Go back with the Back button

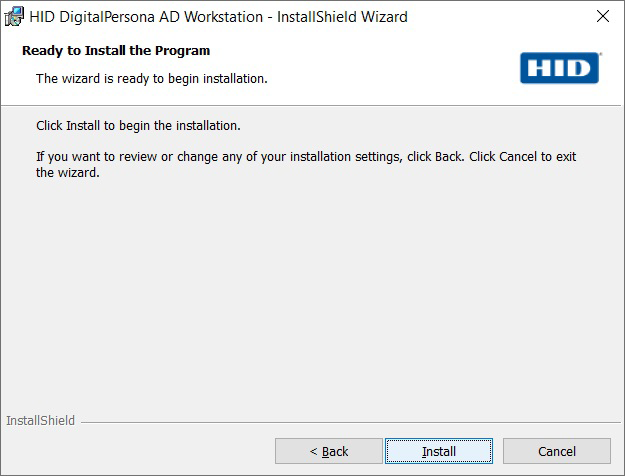(328, 451)
